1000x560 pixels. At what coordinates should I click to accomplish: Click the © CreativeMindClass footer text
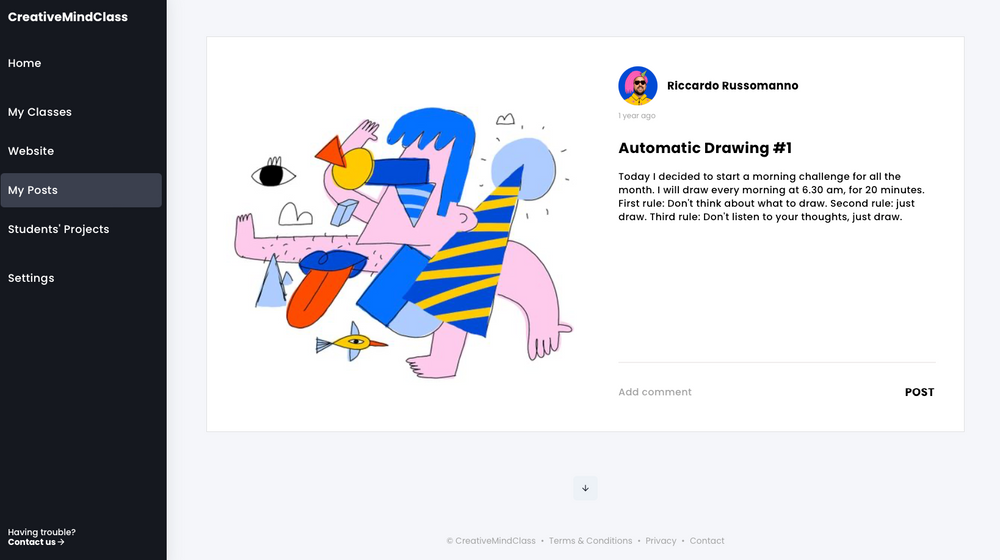click(x=491, y=541)
